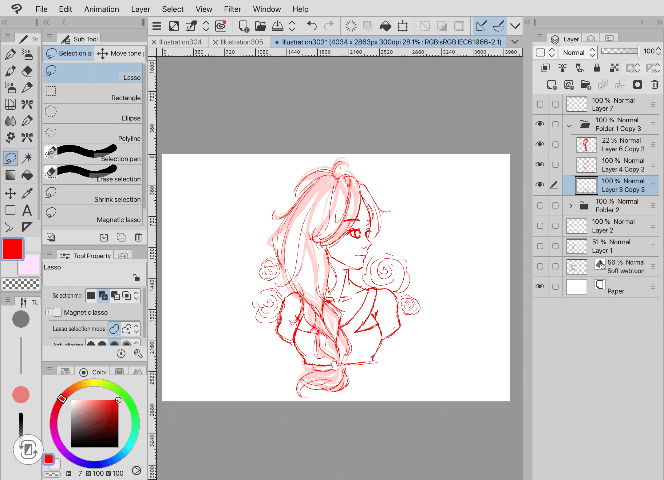Click the Fill paint bucket command icon
664x480 pixels.
[385, 26]
